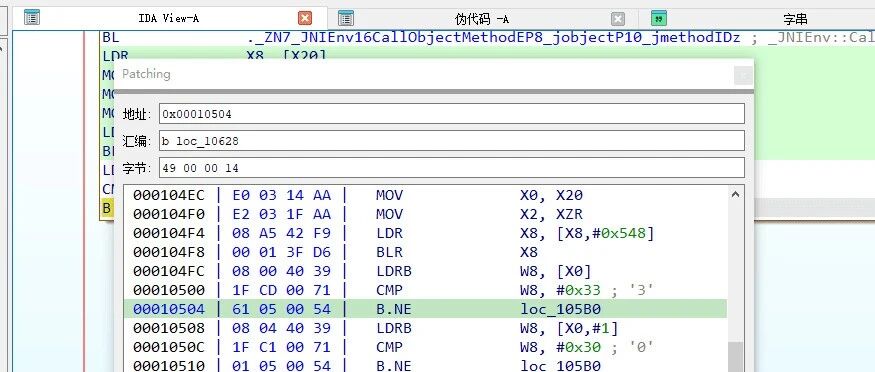Click bytes 'E0 03 14 AA' in the listing
The height and width of the screenshot is (372, 875).
(281, 195)
